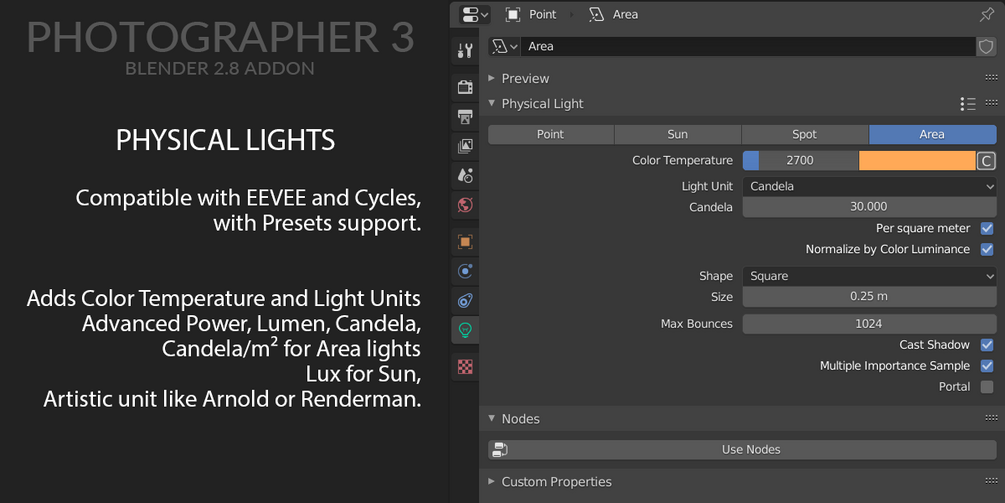Viewport: 1005px width, 503px height.
Task: Open the Physics properties icon
Action: pos(465,271)
